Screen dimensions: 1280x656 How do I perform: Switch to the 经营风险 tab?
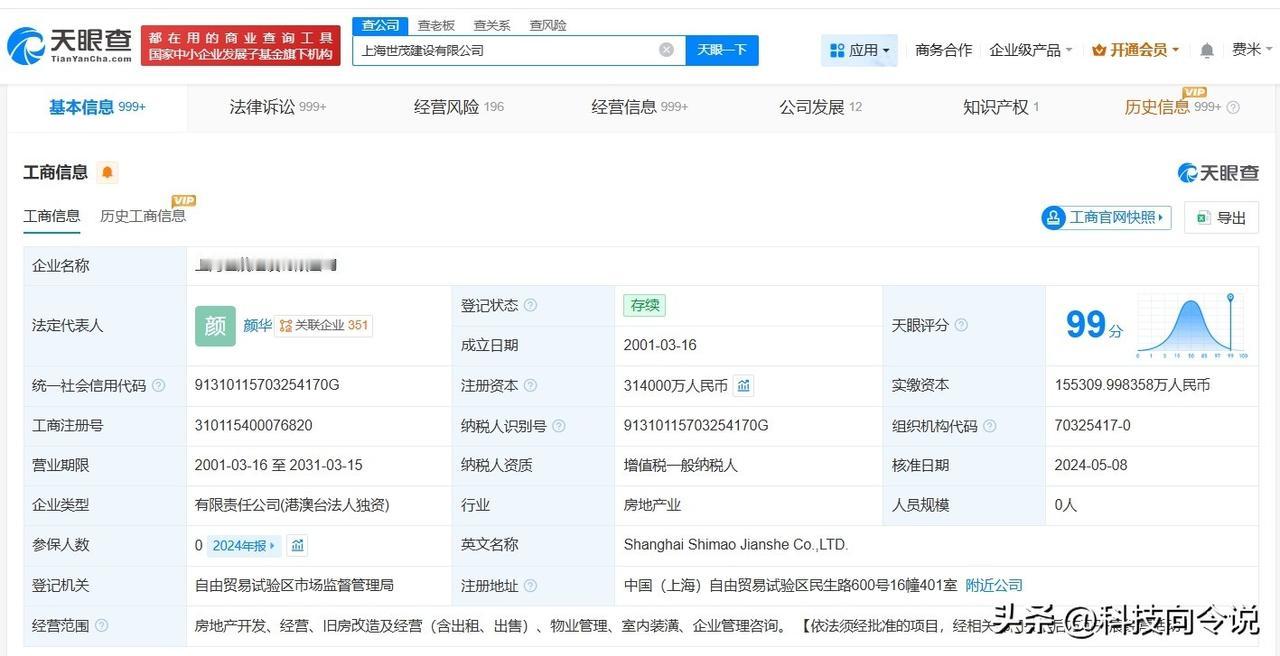coord(459,107)
